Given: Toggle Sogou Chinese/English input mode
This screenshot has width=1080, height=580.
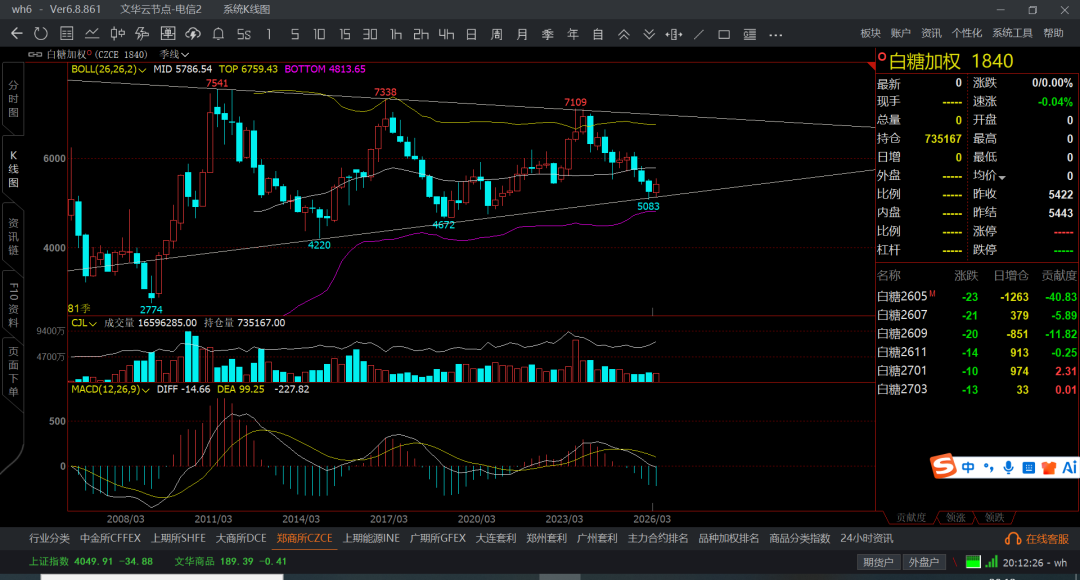Looking at the screenshot, I should 968,467.
